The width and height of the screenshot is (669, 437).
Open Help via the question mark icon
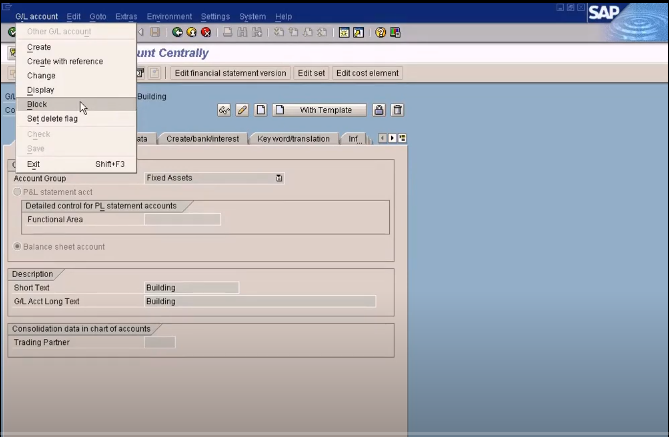[380, 32]
